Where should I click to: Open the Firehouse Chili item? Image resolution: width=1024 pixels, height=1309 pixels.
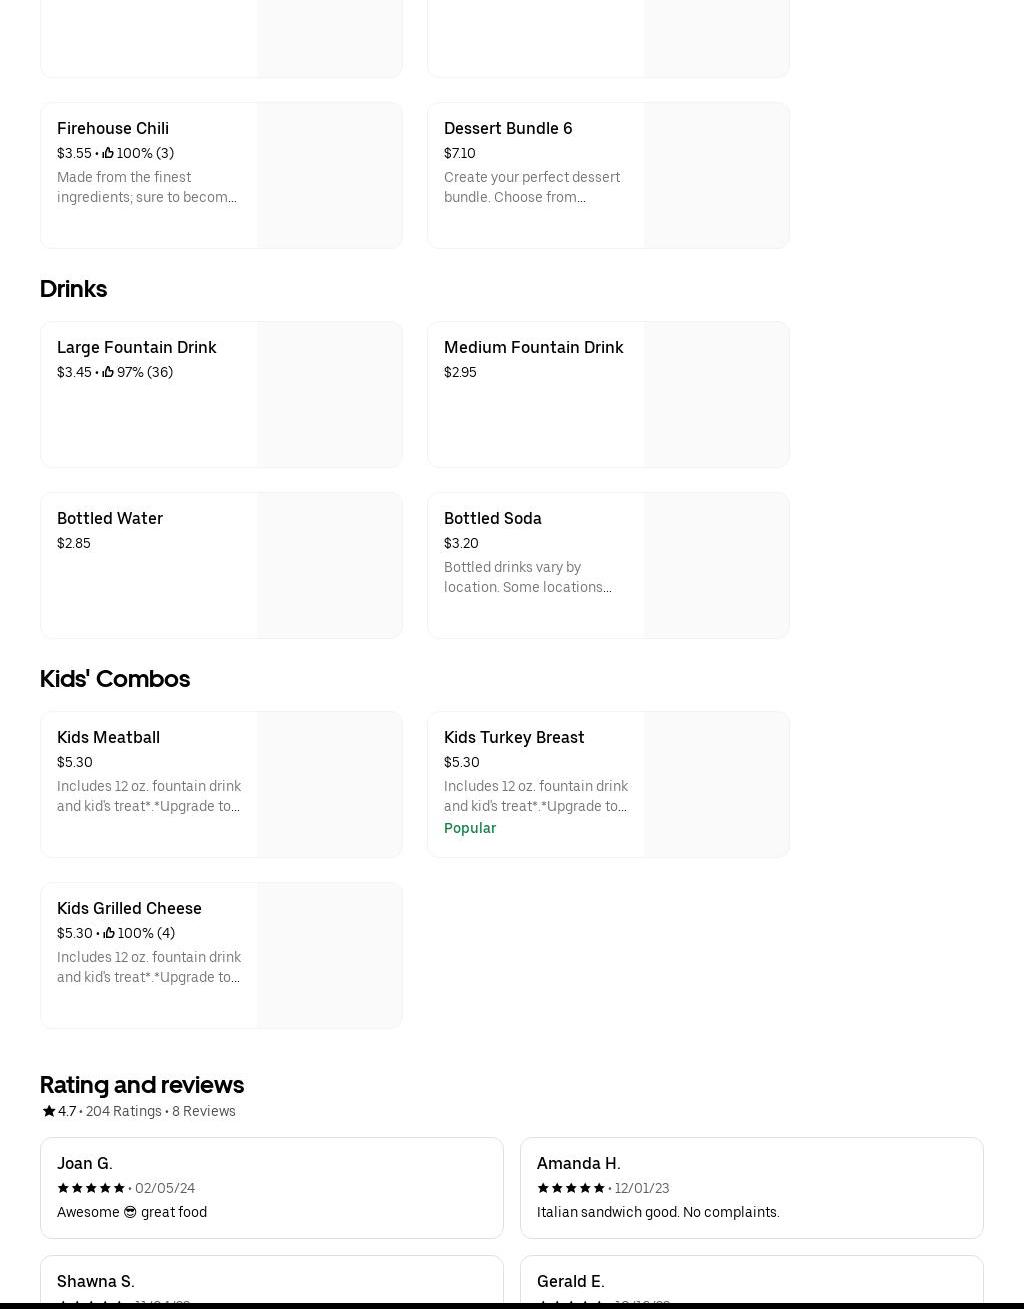(113, 128)
